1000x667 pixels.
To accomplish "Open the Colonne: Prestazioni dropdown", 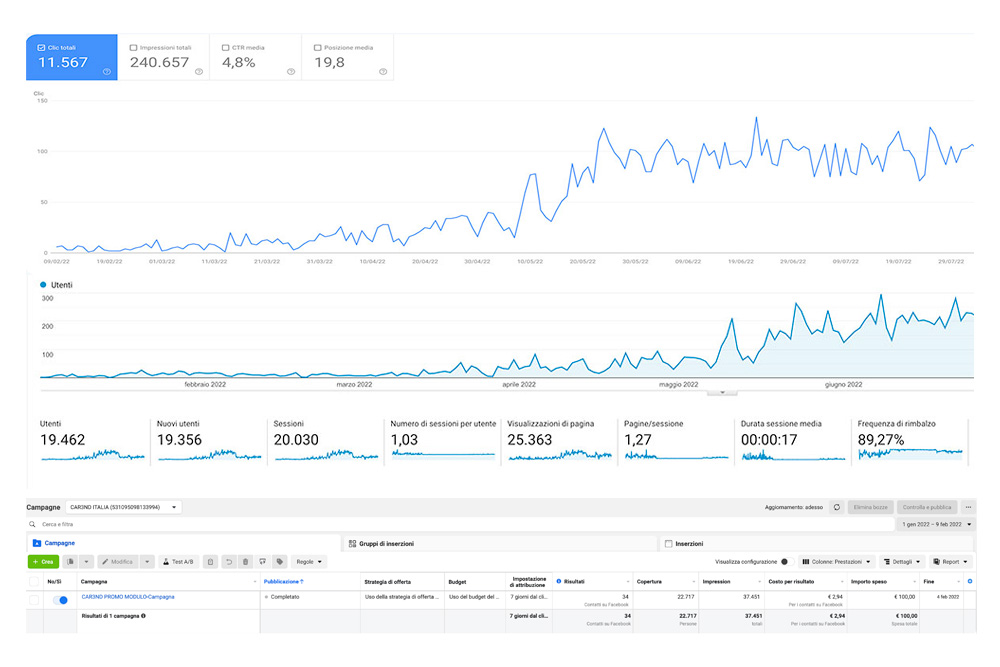I will [x=836, y=562].
